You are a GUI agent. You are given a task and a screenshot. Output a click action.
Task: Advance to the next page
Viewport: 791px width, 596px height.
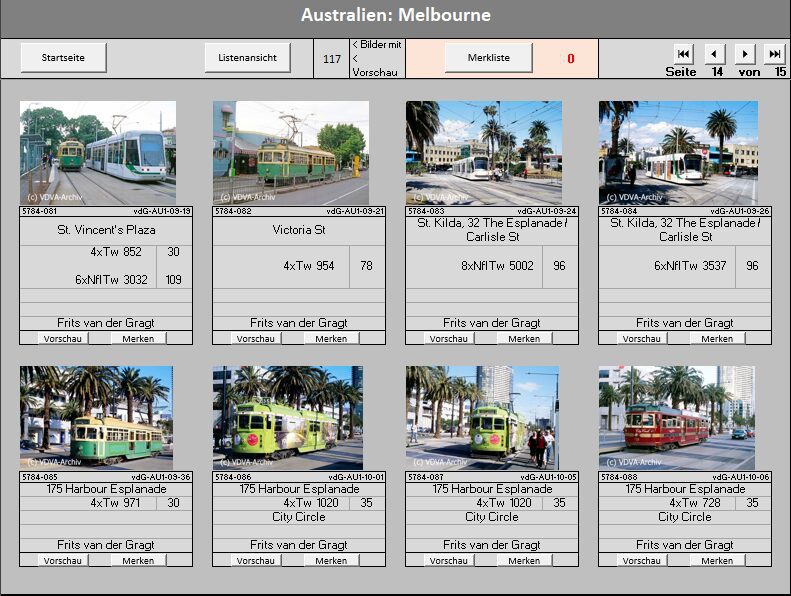[745, 53]
